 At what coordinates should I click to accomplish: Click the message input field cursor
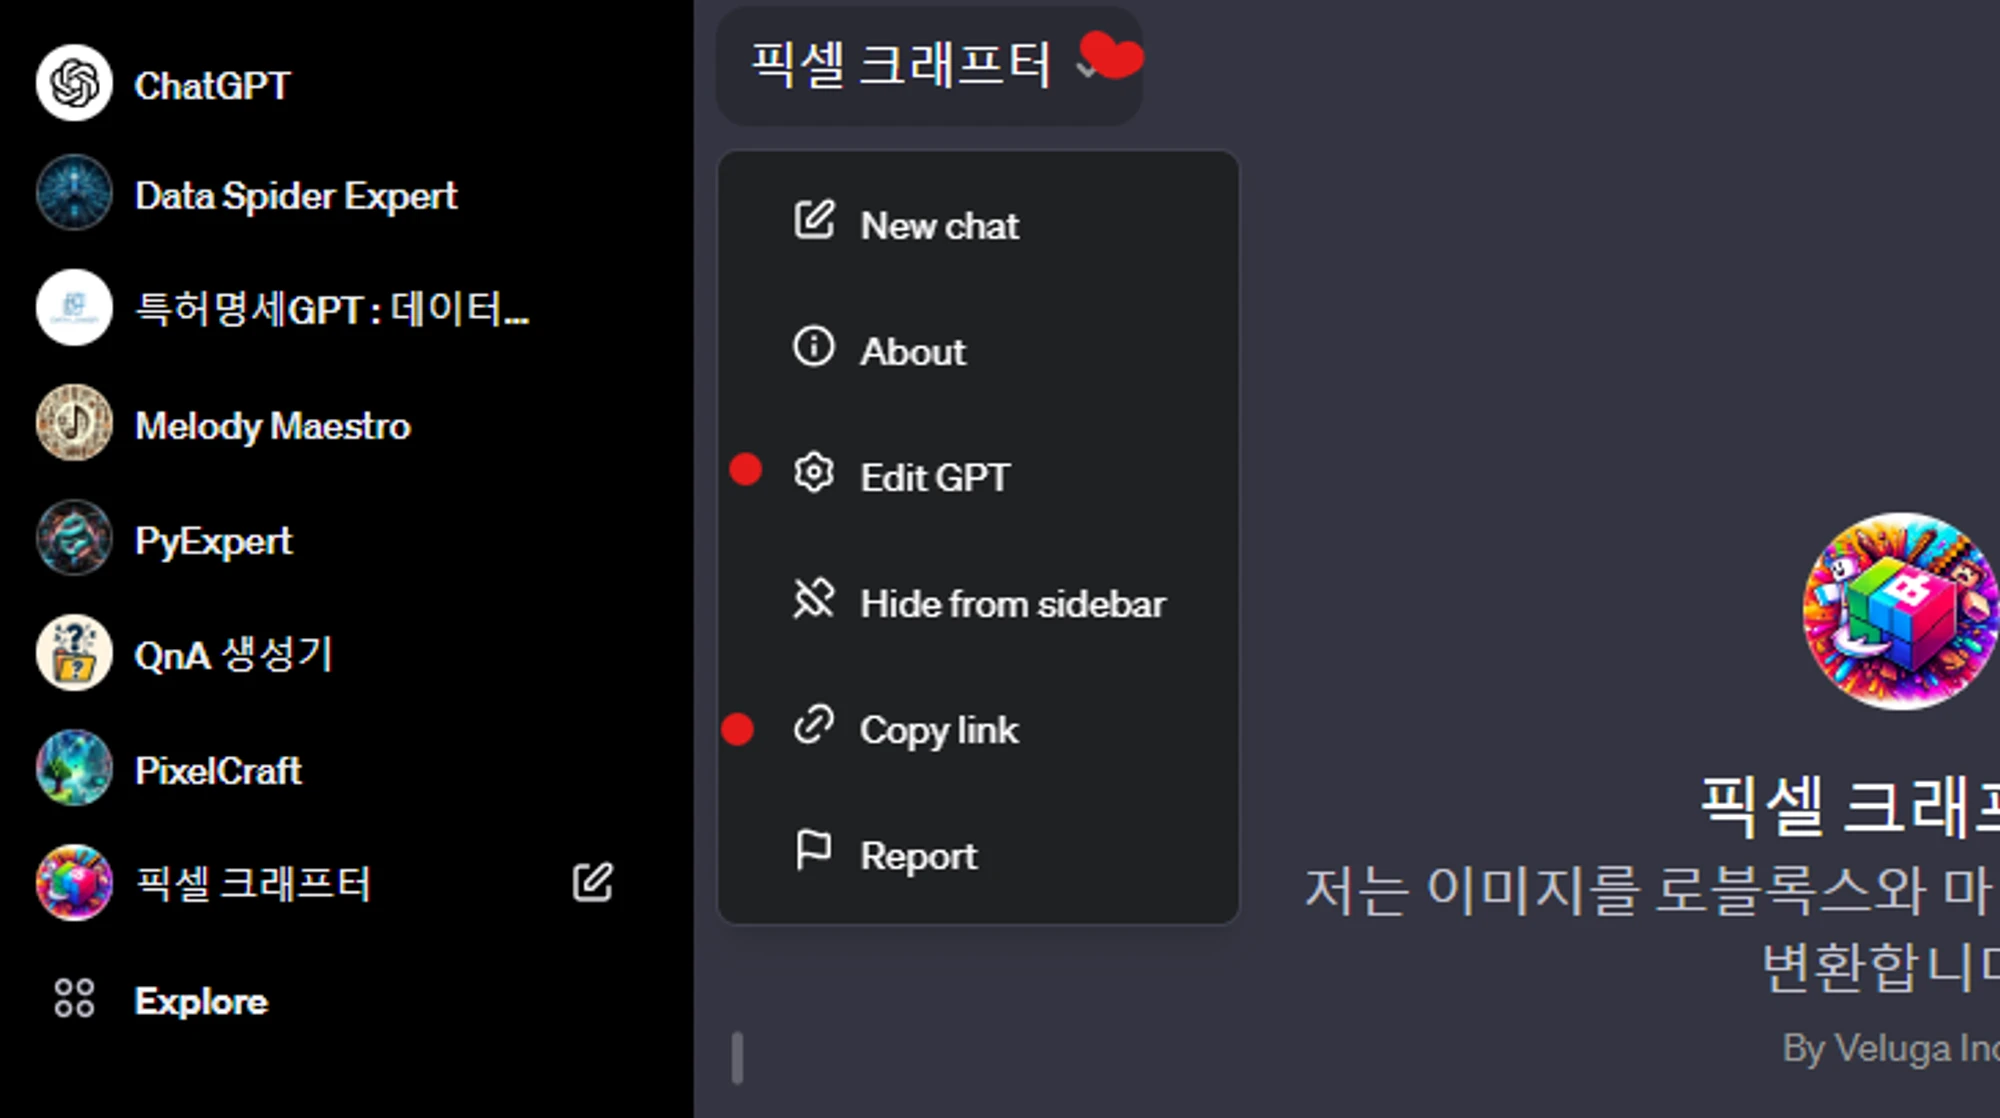737,1058
